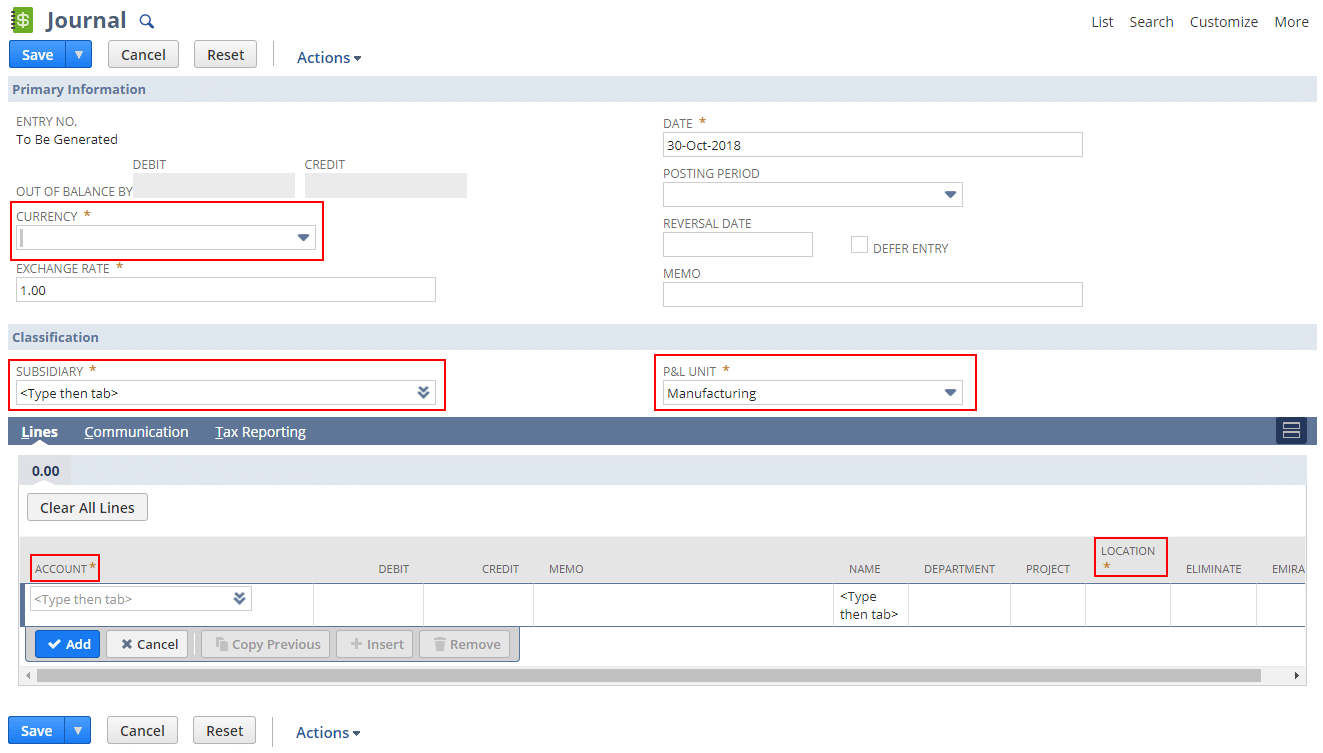Expand the Posting Period dropdown
This screenshot has height=753, width=1323.
tap(950, 195)
